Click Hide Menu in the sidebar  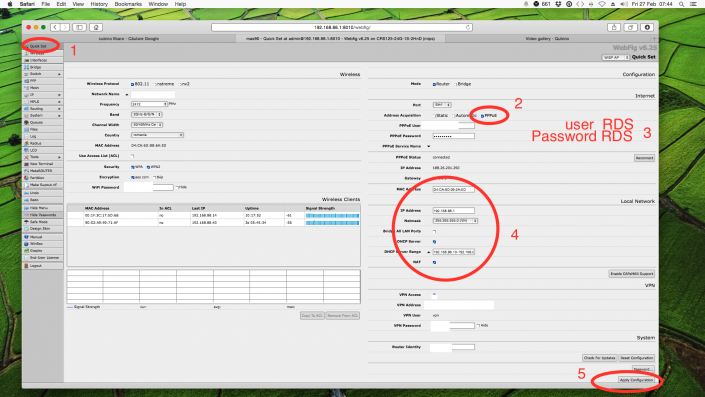[43, 208]
